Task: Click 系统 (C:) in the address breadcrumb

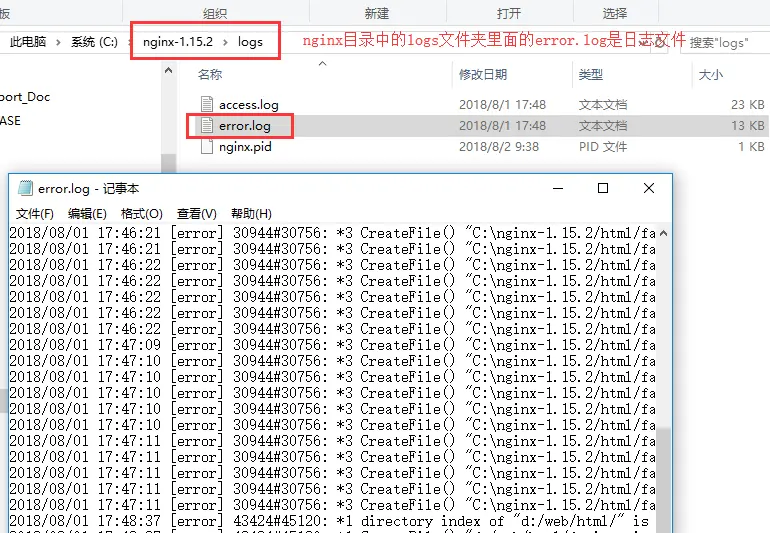Action: [x=94, y=42]
